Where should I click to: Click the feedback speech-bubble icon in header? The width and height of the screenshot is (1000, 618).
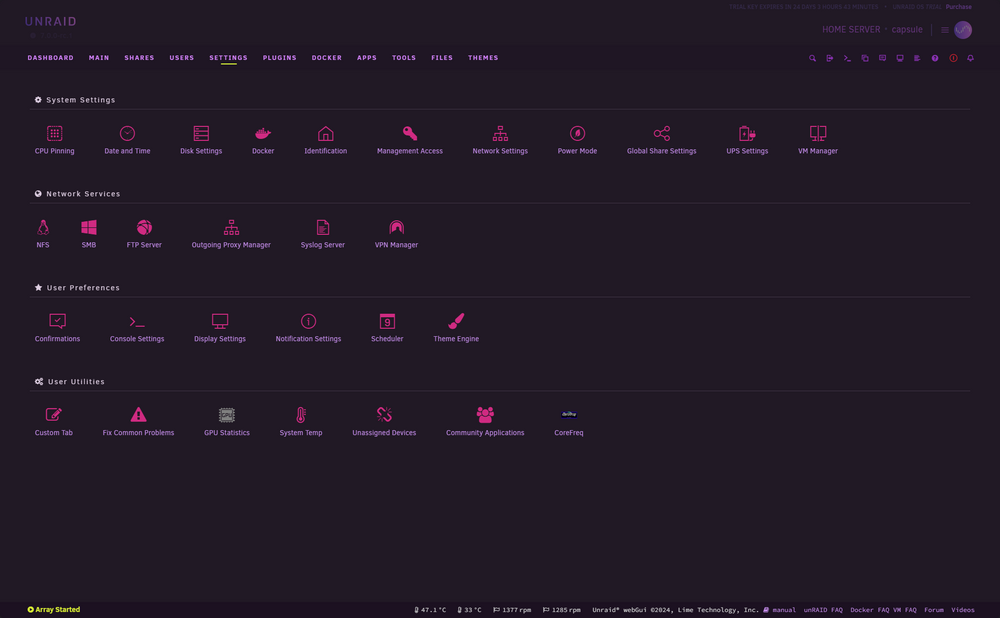click(882, 58)
